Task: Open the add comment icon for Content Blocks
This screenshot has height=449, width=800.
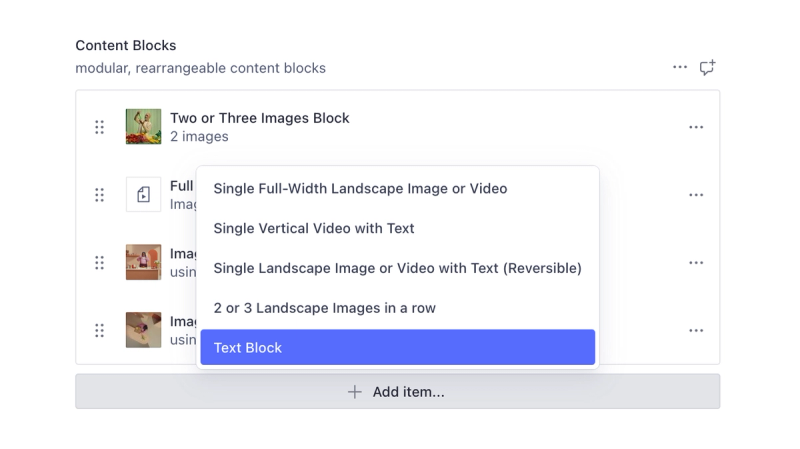Action: pyautogui.click(x=707, y=68)
